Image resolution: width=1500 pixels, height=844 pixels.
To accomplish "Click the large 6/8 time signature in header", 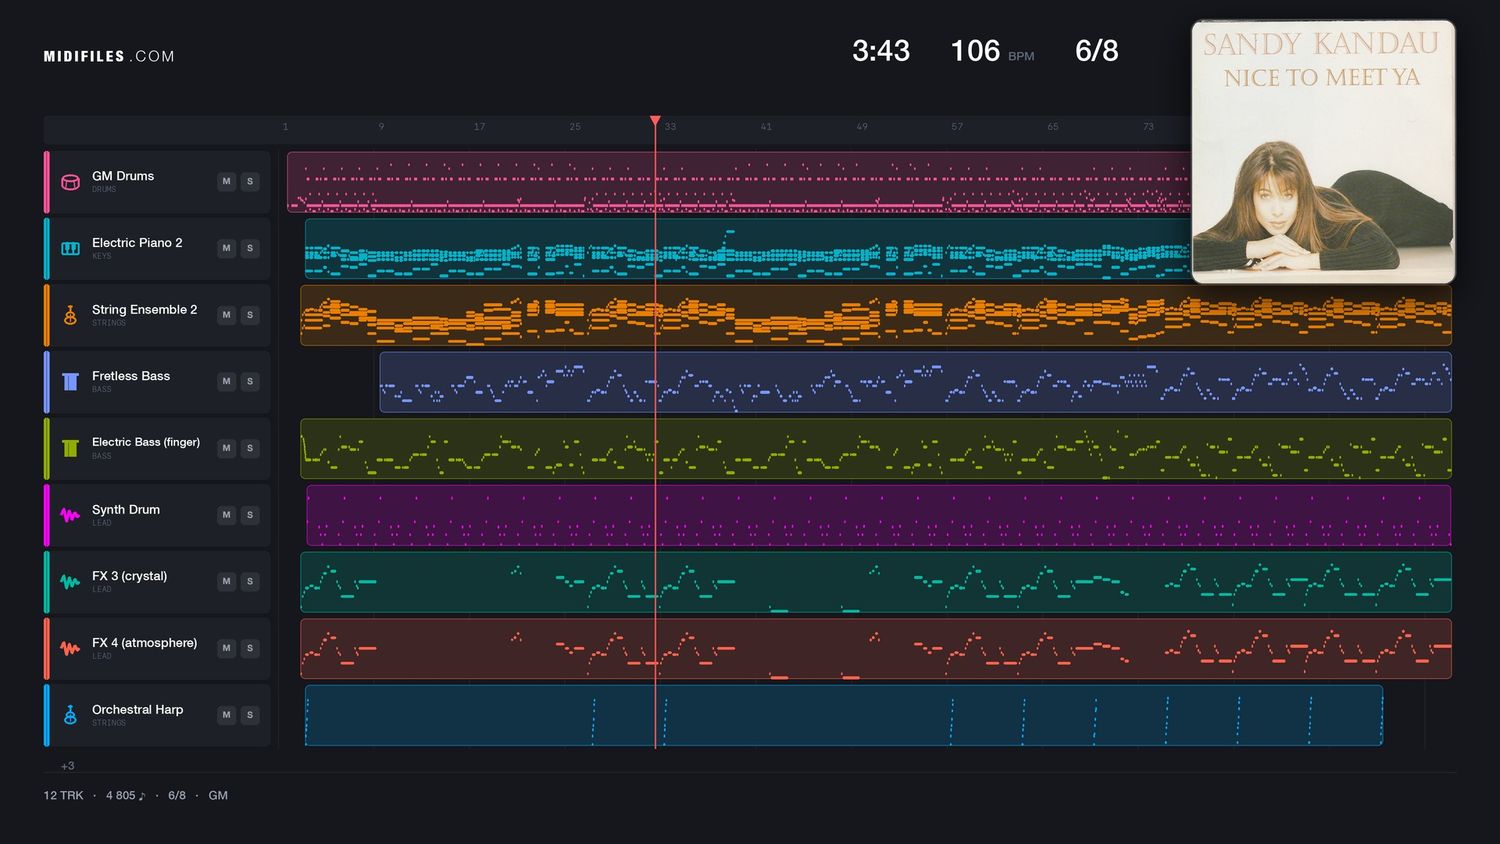I will pos(1097,51).
